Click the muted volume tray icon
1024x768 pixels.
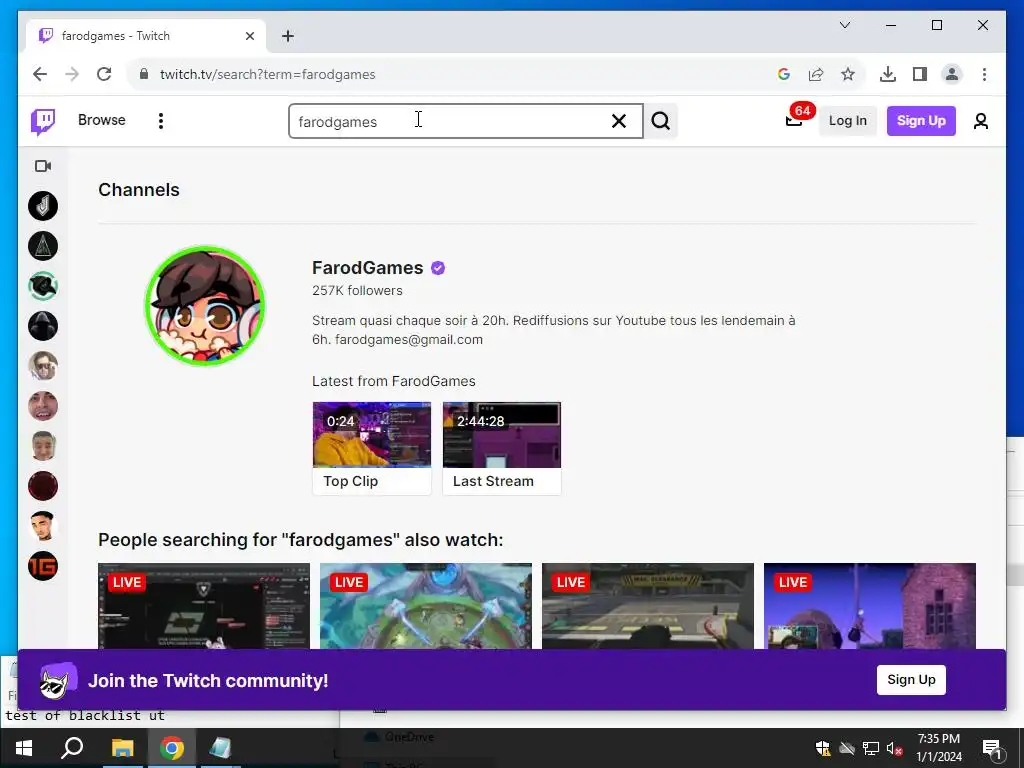(894, 748)
